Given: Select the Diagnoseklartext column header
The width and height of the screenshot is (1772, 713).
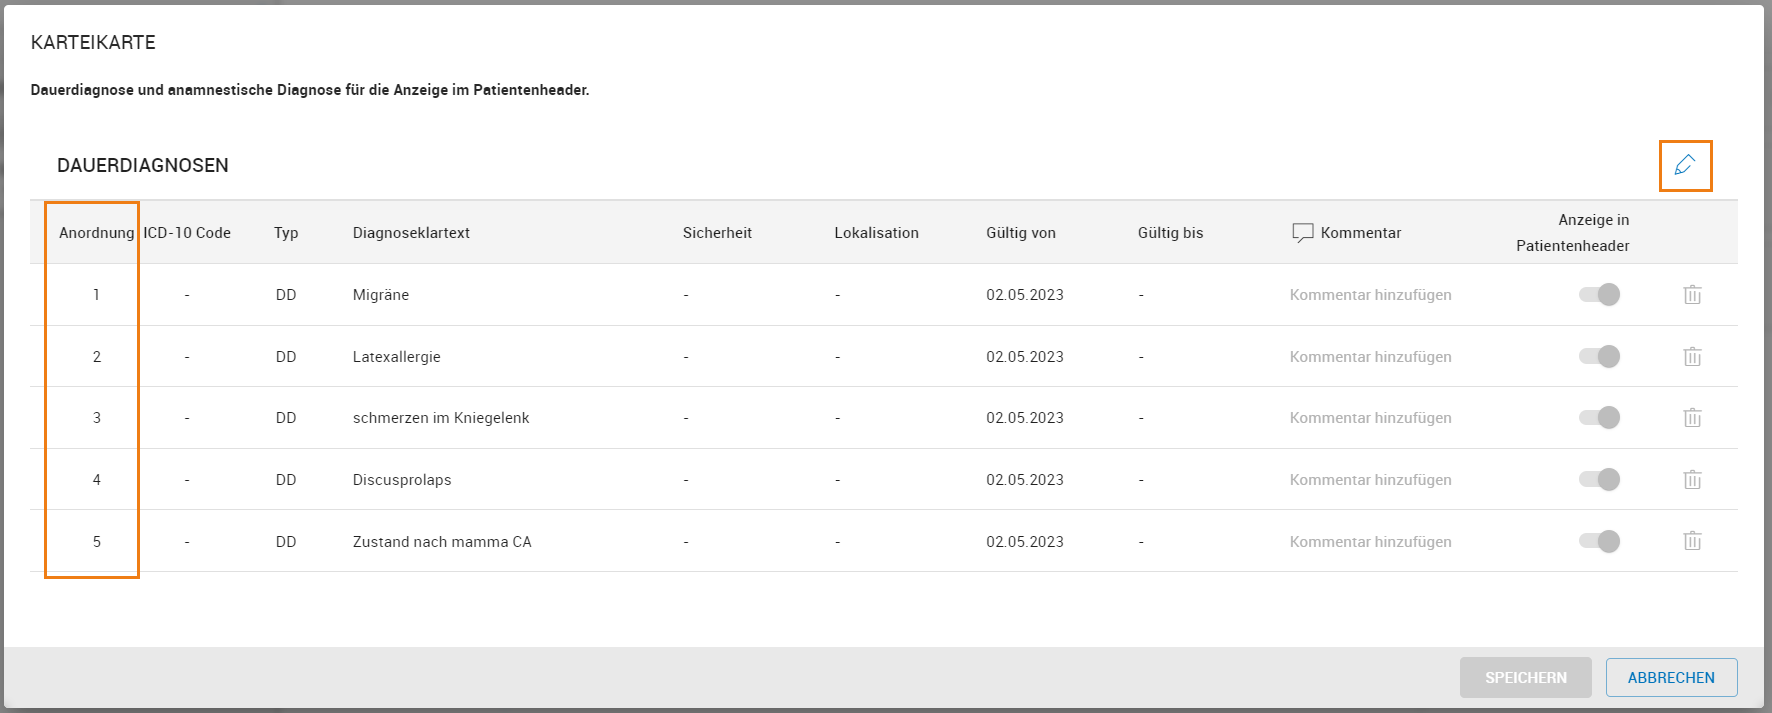Looking at the screenshot, I should click(x=411, y=233).
